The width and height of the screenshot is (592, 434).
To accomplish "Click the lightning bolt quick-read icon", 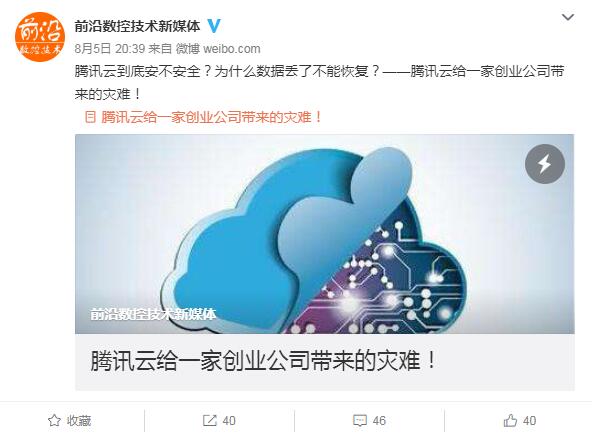I will click(x=544, y=164).
